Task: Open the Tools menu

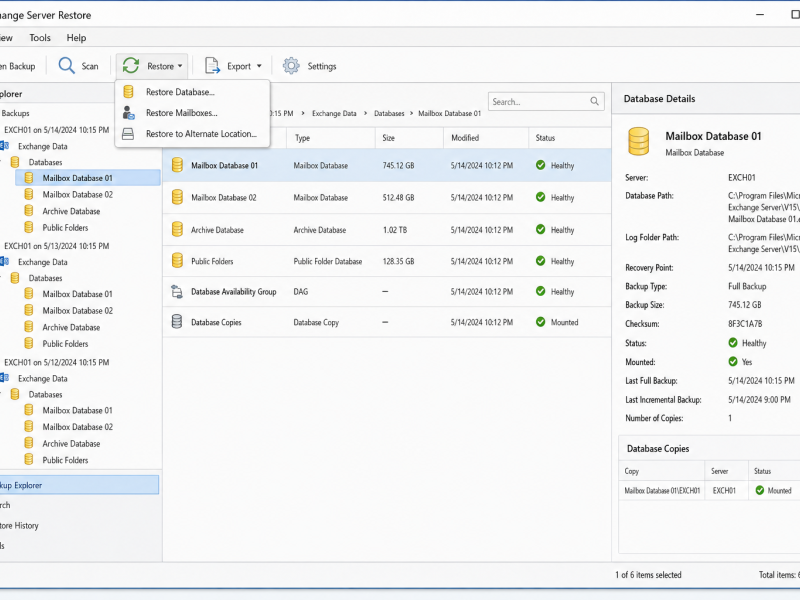Action: (x=40, y=38)
